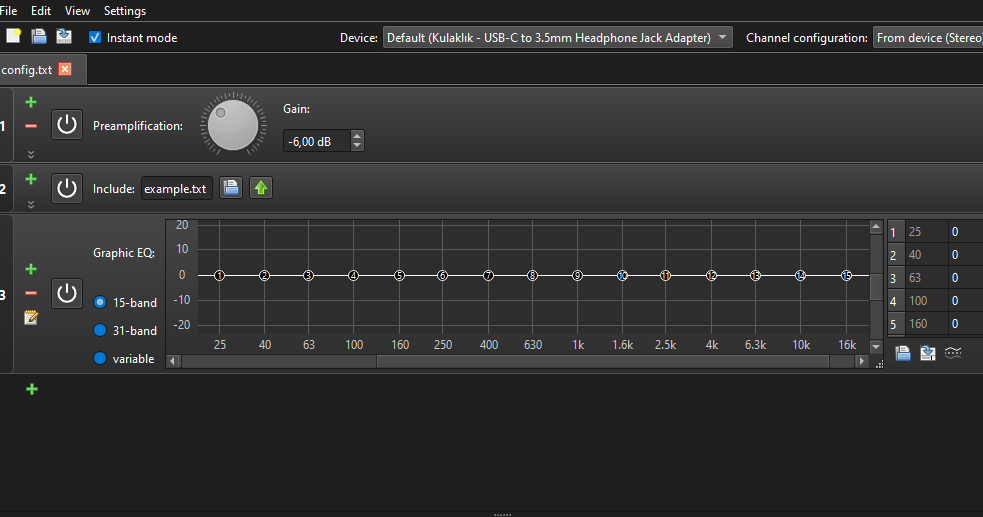Add a filter above the Preamplification row
Screen dimensions: 983x517
(31, 102)
